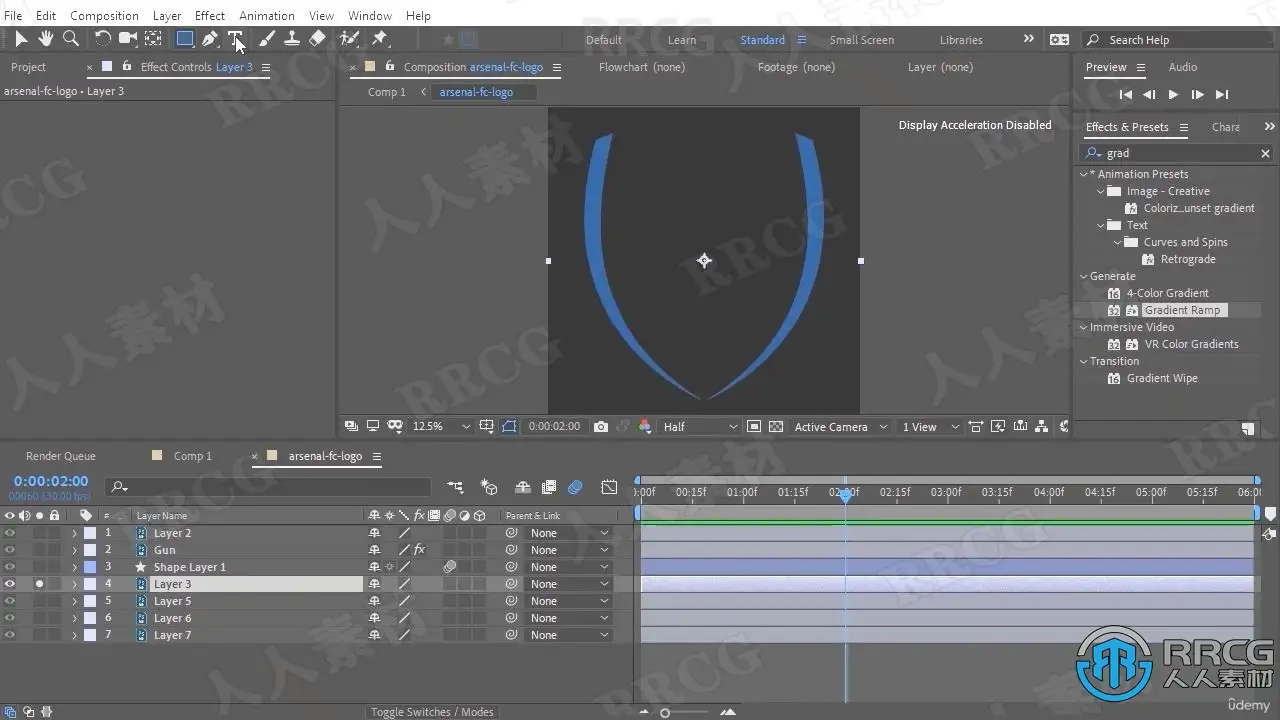
Task: Hide the Gun layer visibility
Action: pos(10,550)
